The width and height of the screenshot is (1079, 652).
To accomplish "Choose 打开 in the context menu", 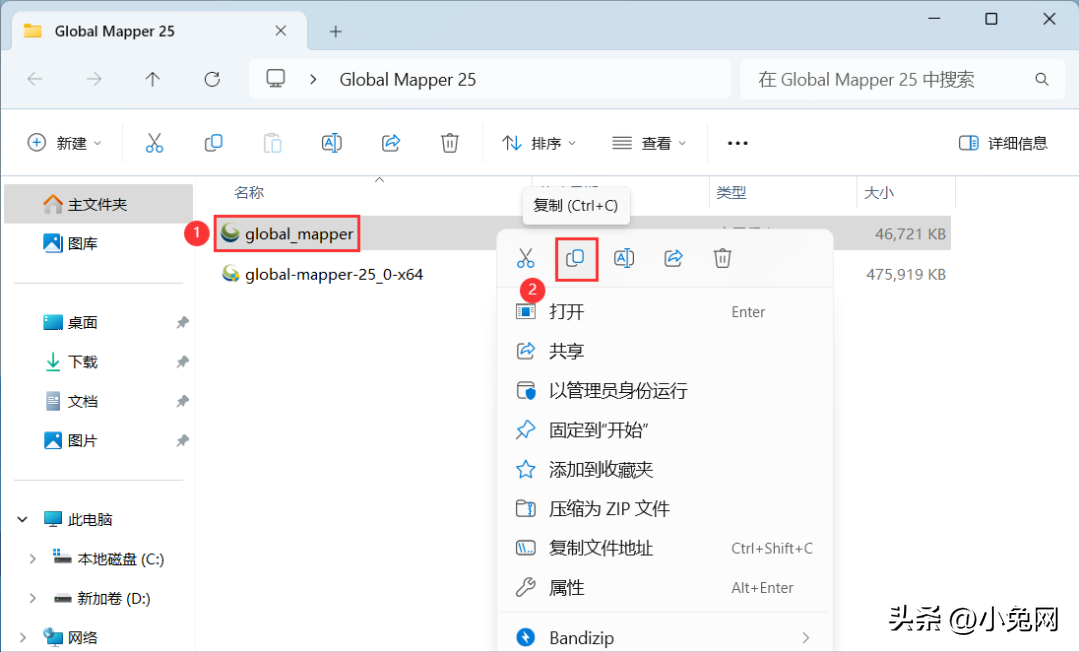I will (665, 312).
